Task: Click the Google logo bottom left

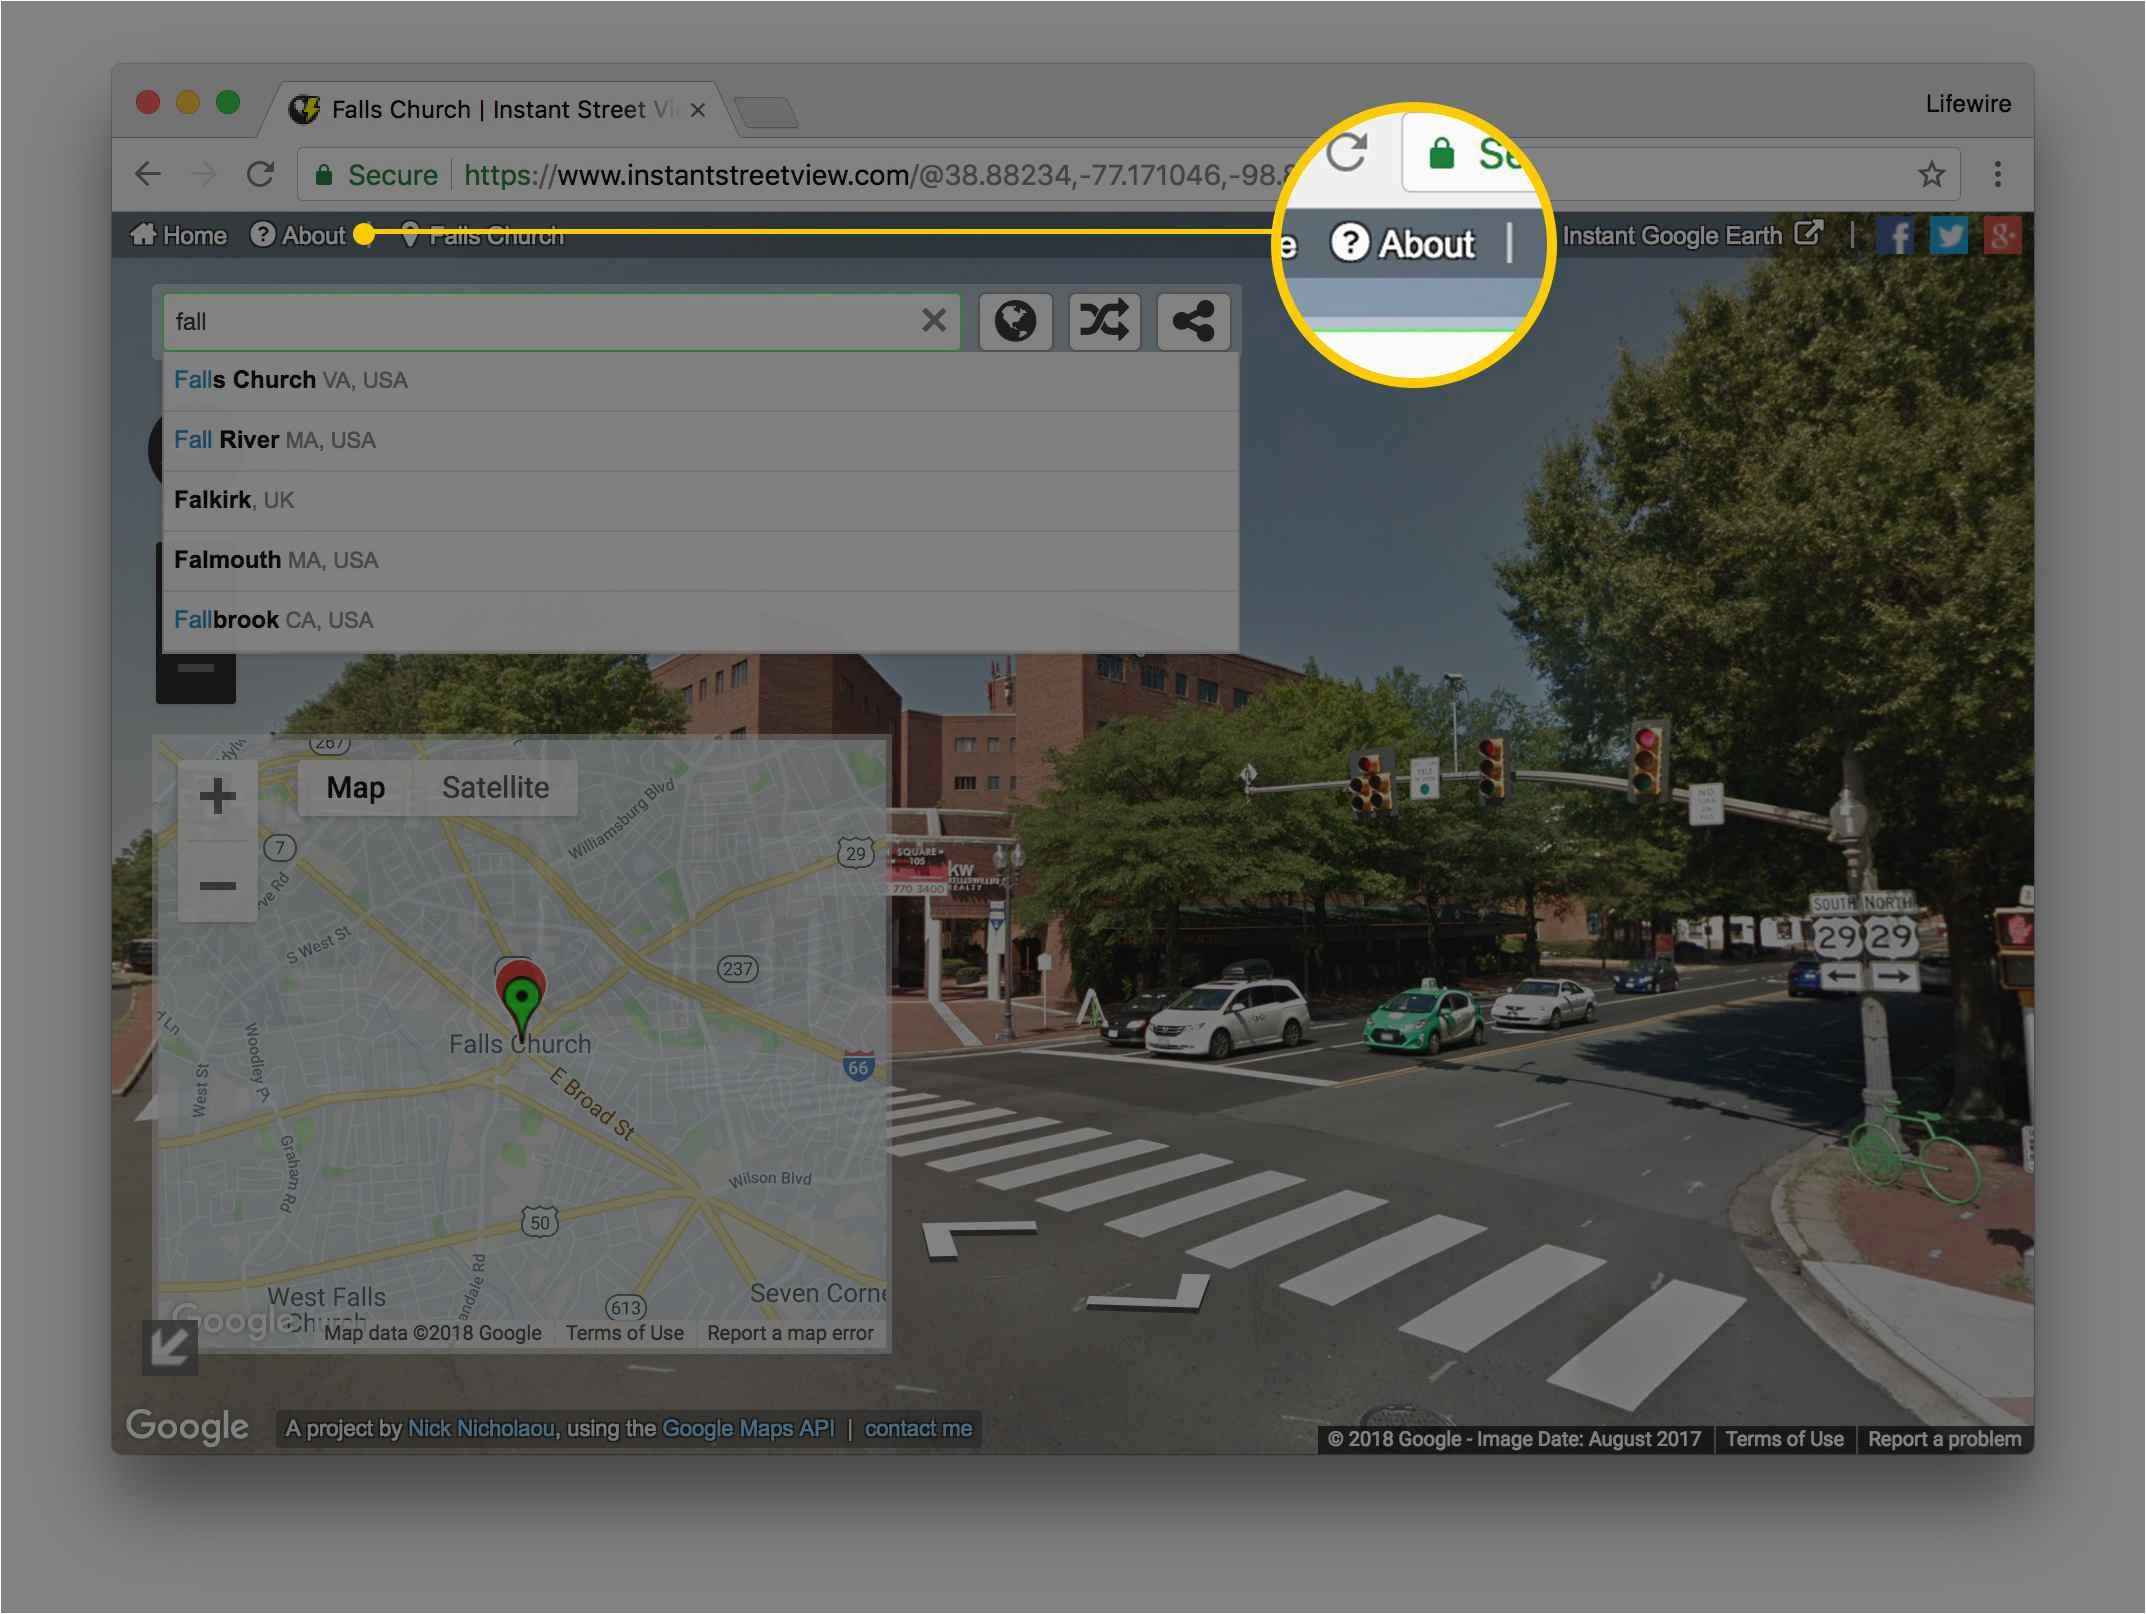Action: 187,1427
